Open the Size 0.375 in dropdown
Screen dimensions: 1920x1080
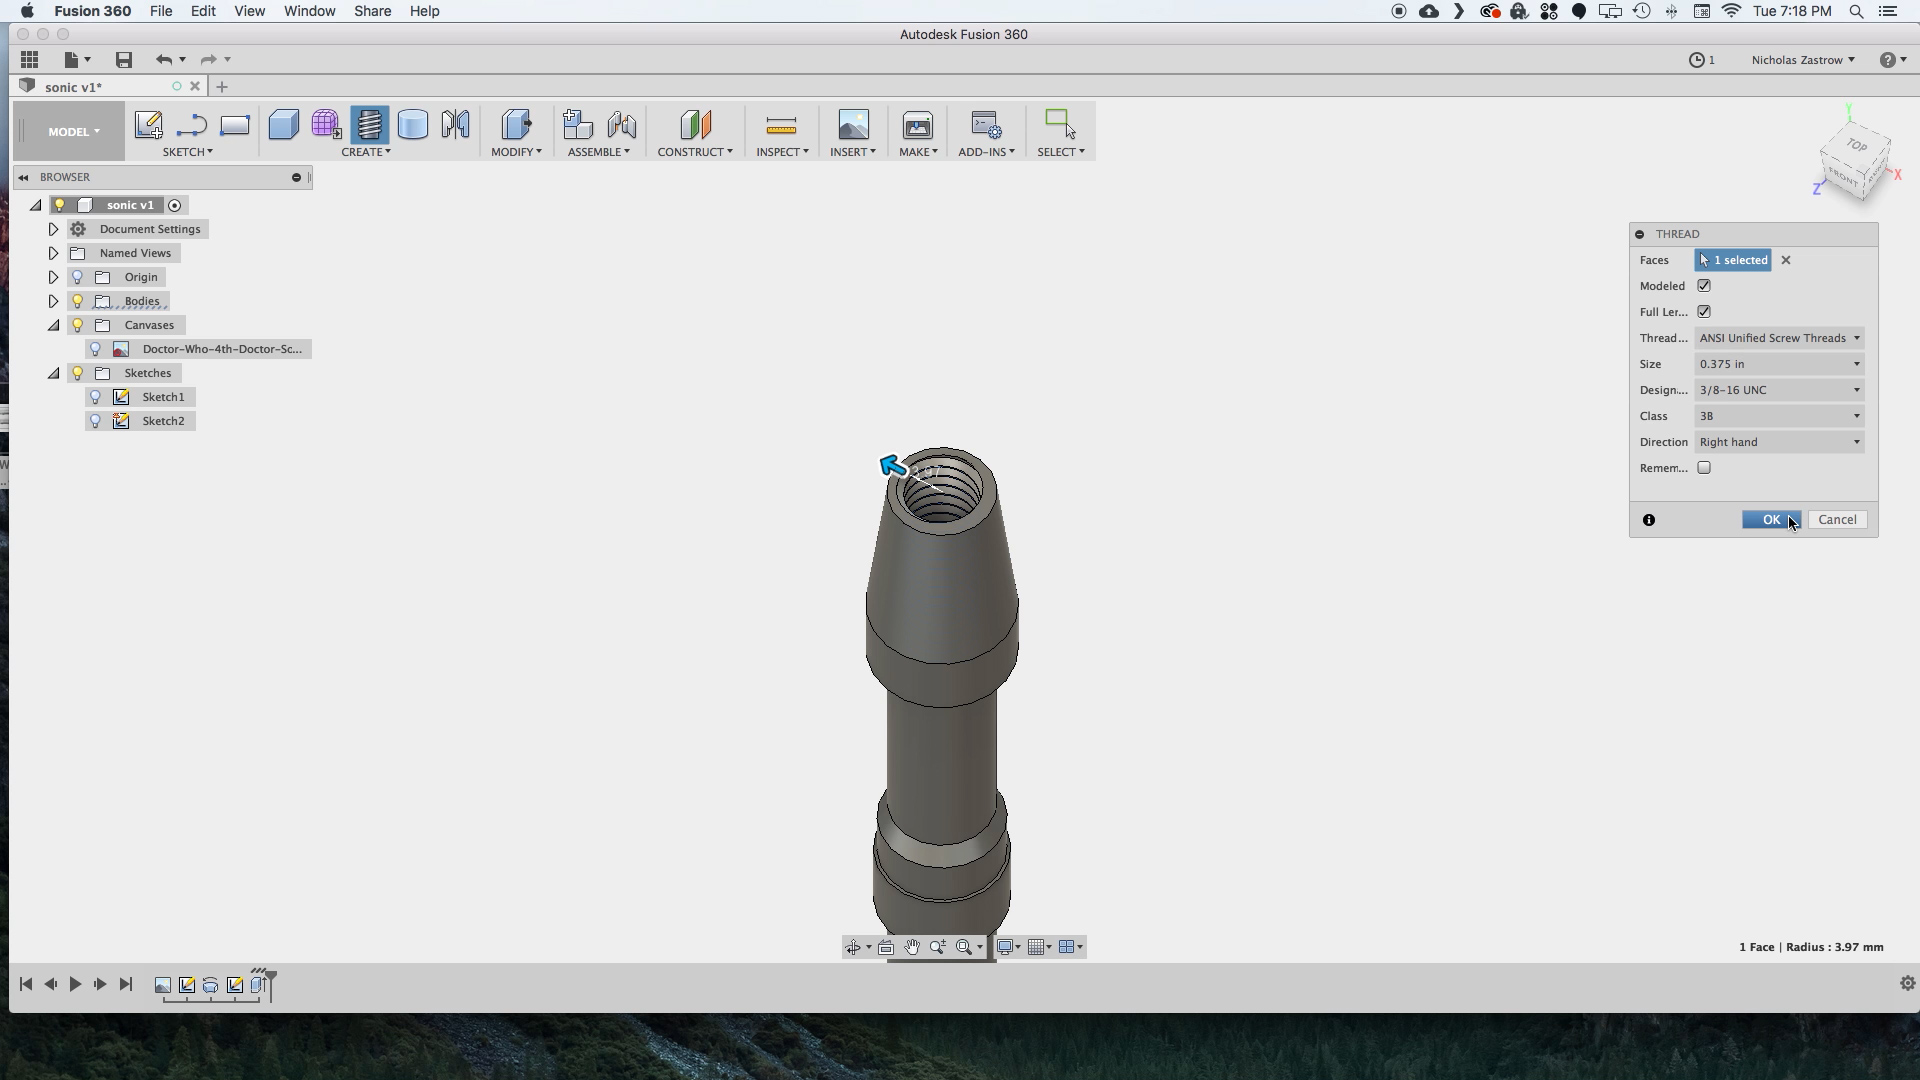1779,364
